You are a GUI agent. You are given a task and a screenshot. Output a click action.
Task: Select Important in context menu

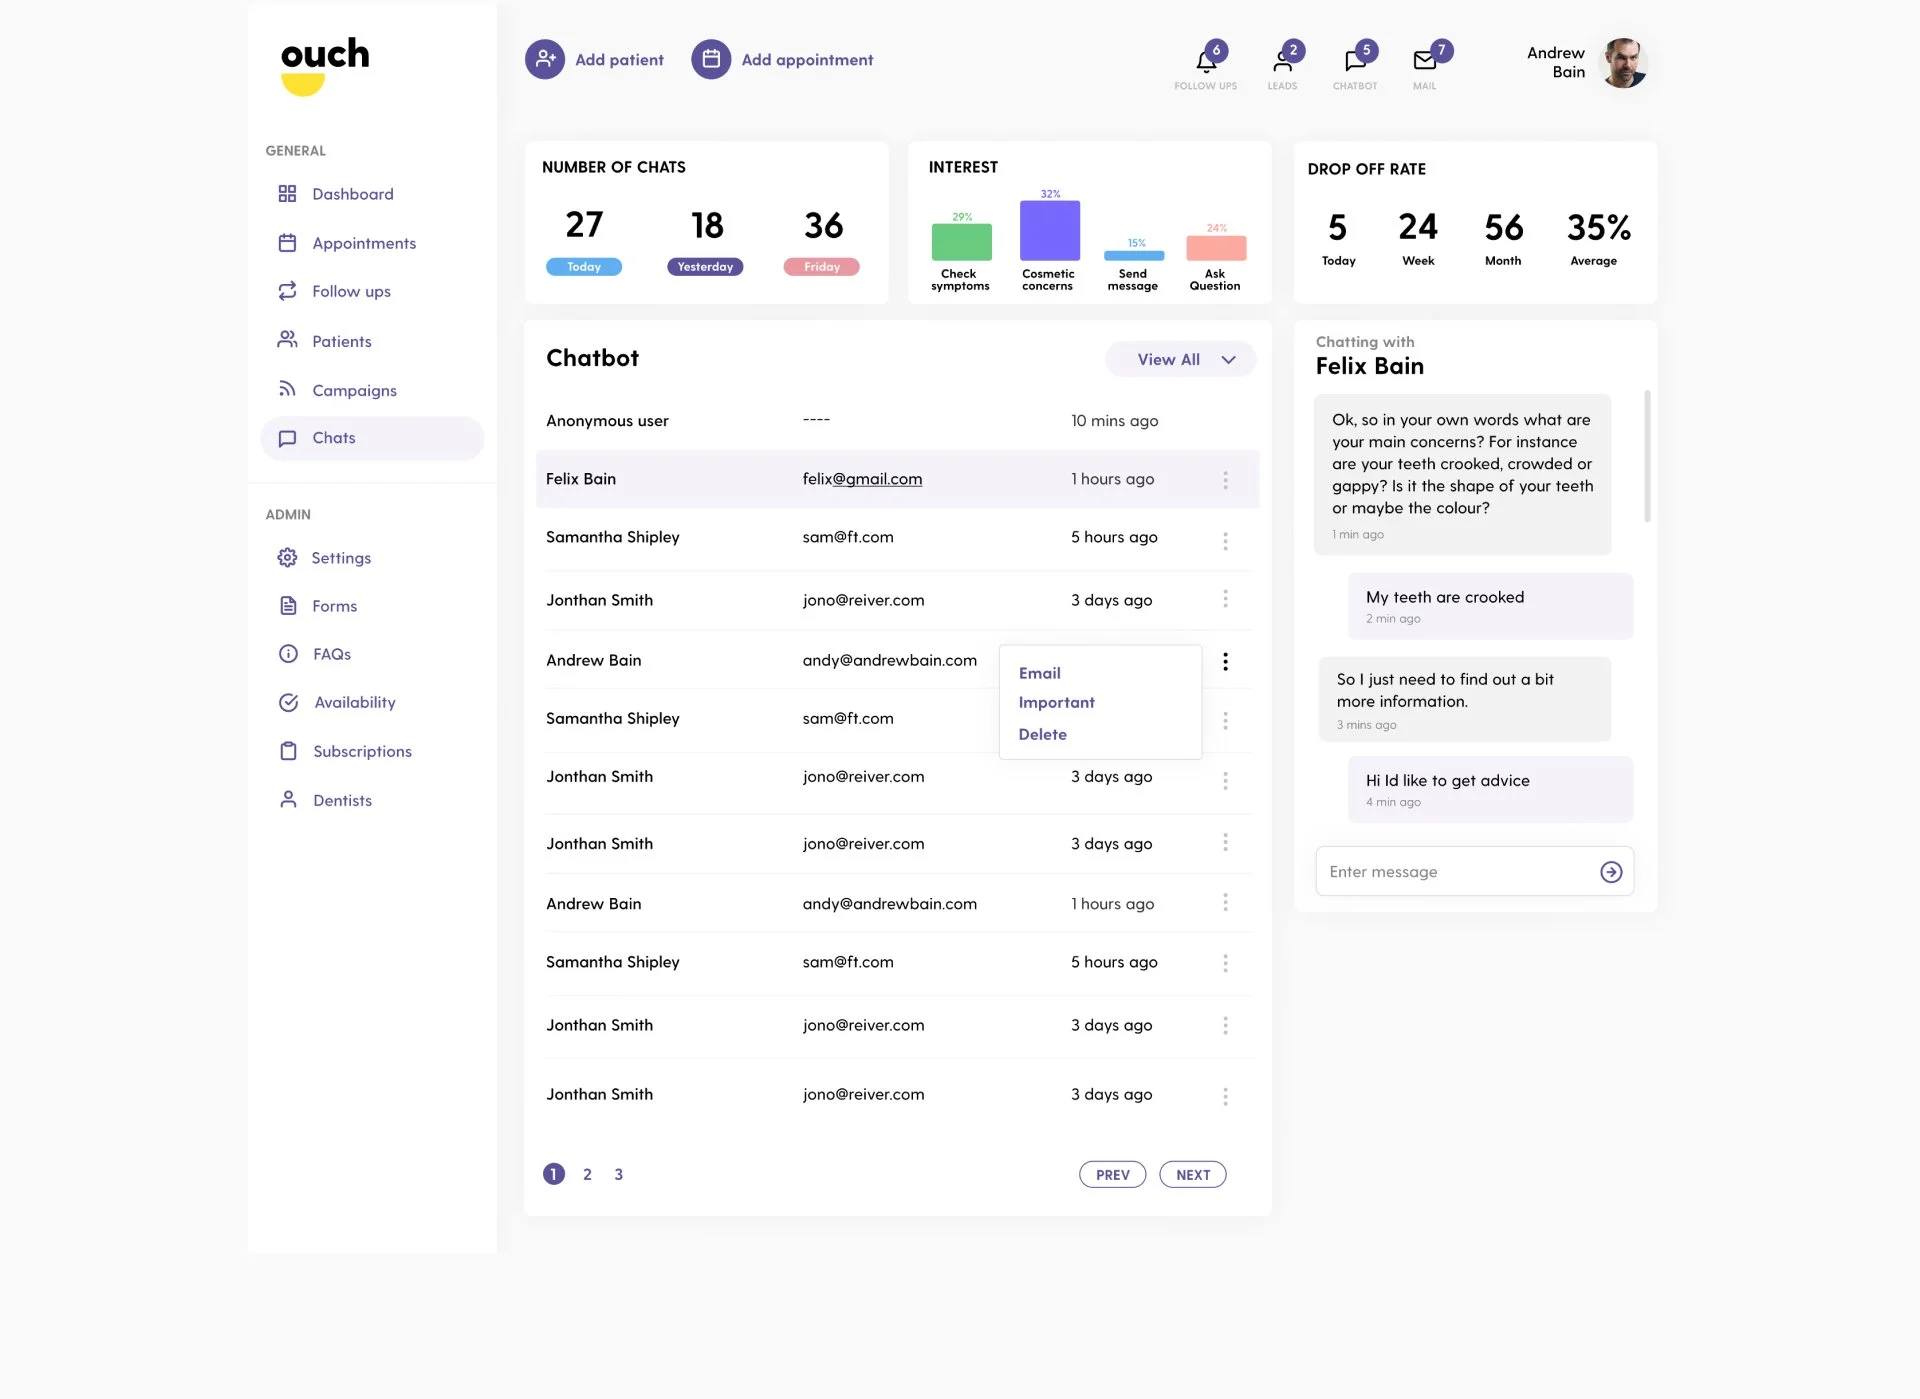click(1056, 703)
